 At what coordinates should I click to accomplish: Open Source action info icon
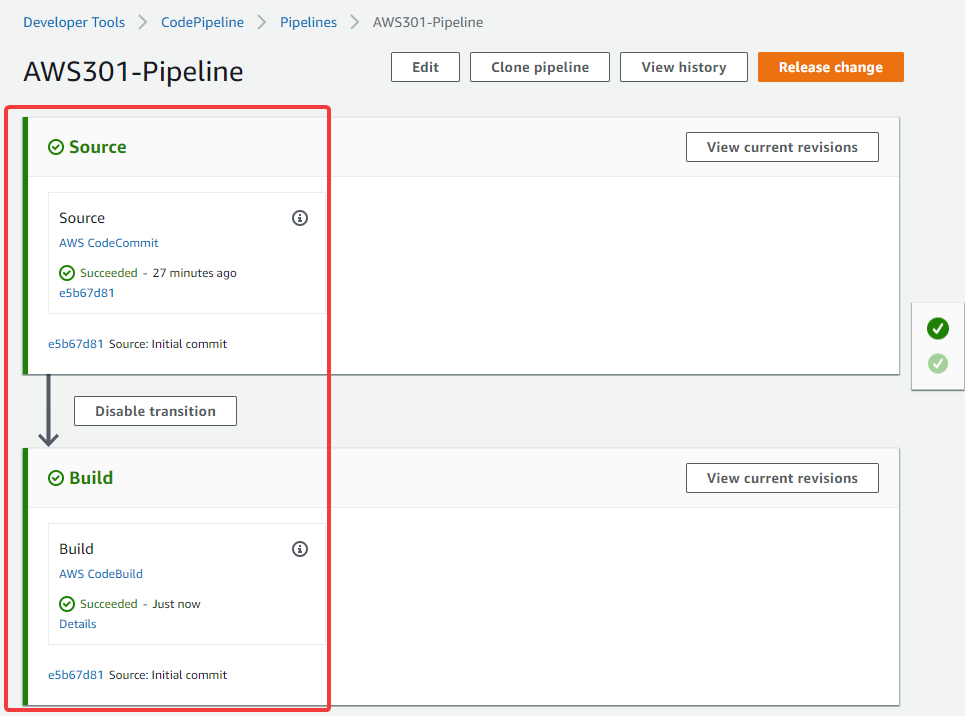300,218
